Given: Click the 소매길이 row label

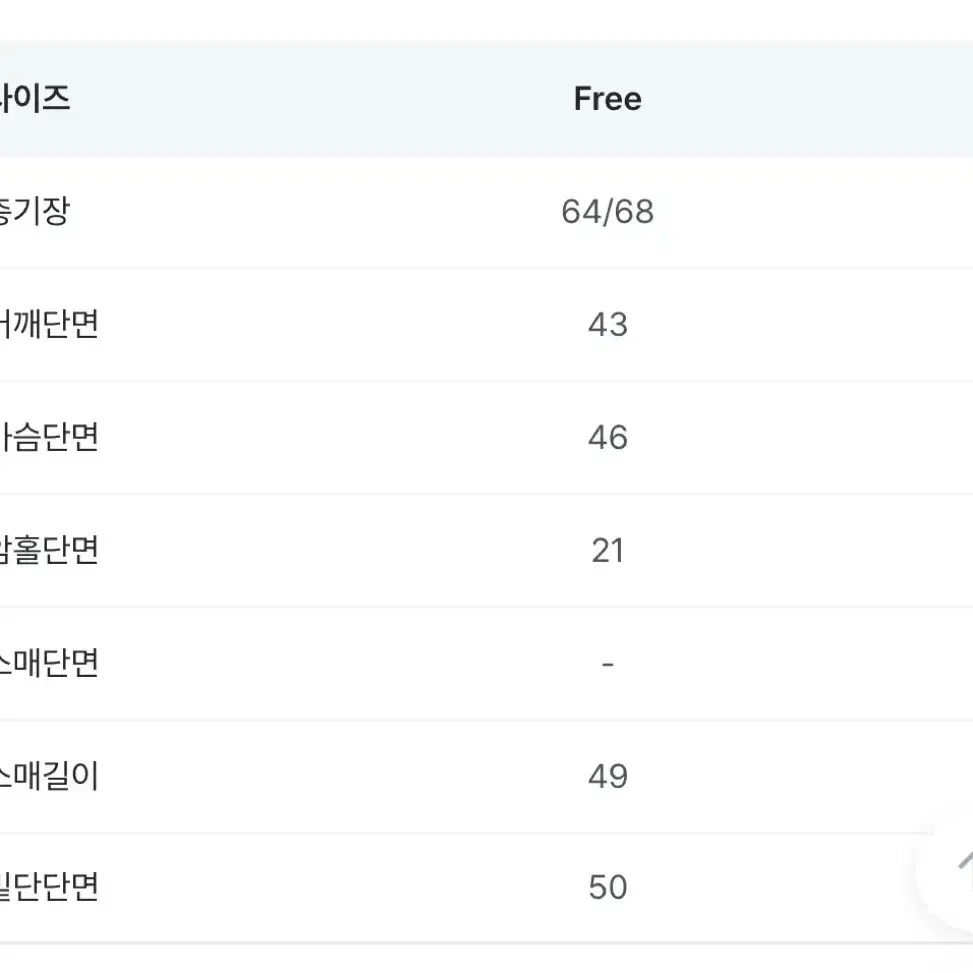Looking at the screenshot, I should pos(49,776).
